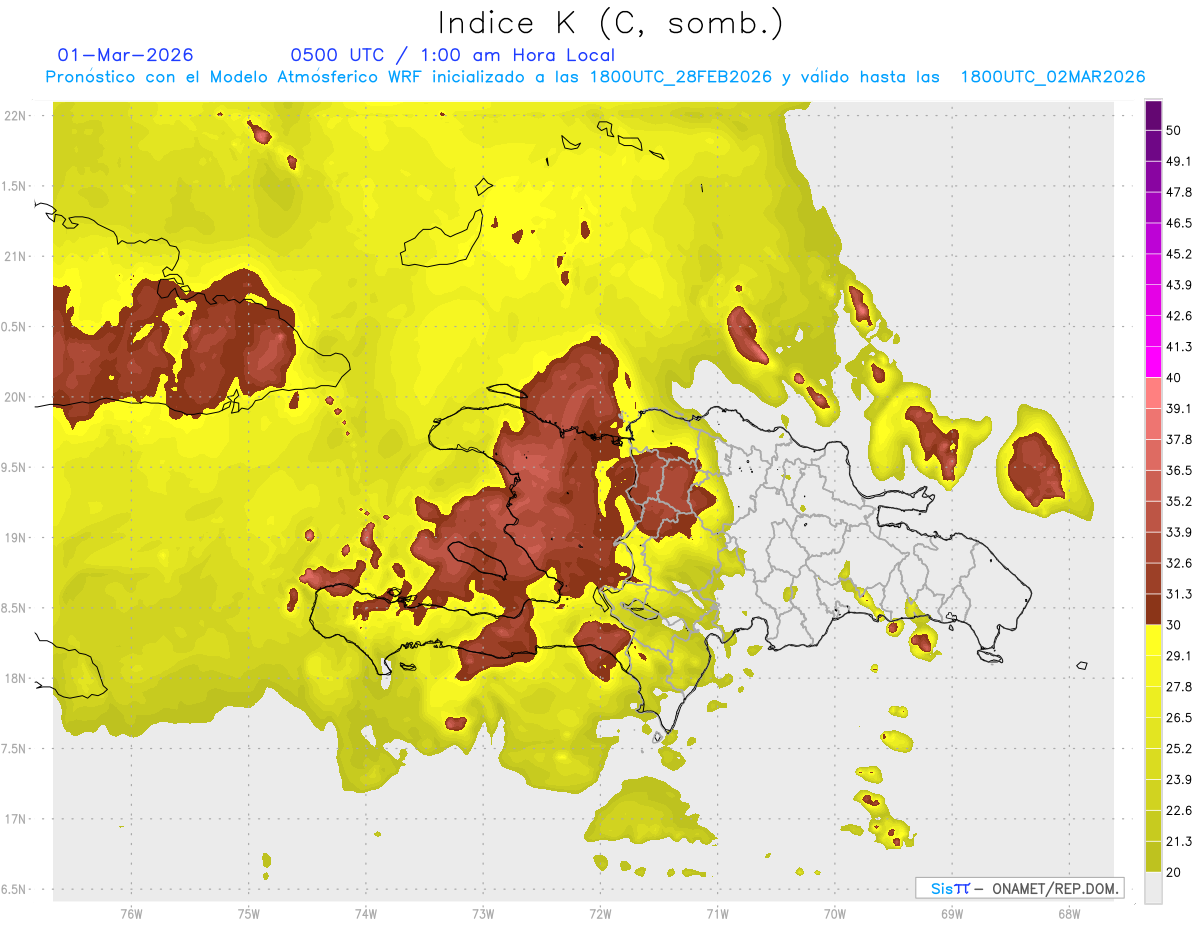
Task: Click the map title "Indice K (C, somb.)"
Action: pos(610,23)
